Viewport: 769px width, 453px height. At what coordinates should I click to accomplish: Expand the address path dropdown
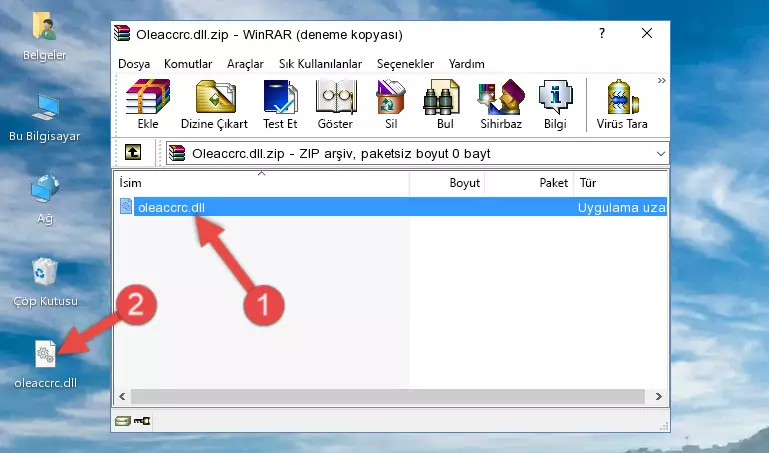pos(661,154)
